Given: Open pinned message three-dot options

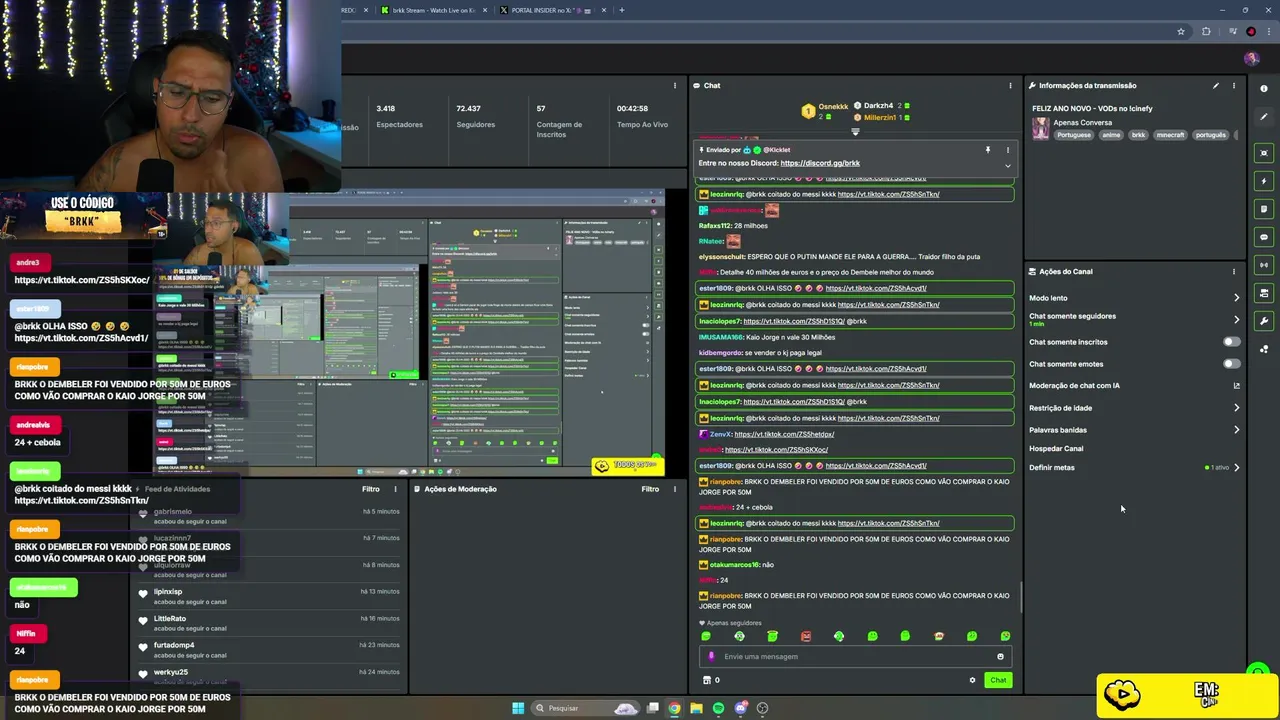Looking at the screenshot, I should [1007, 150].
